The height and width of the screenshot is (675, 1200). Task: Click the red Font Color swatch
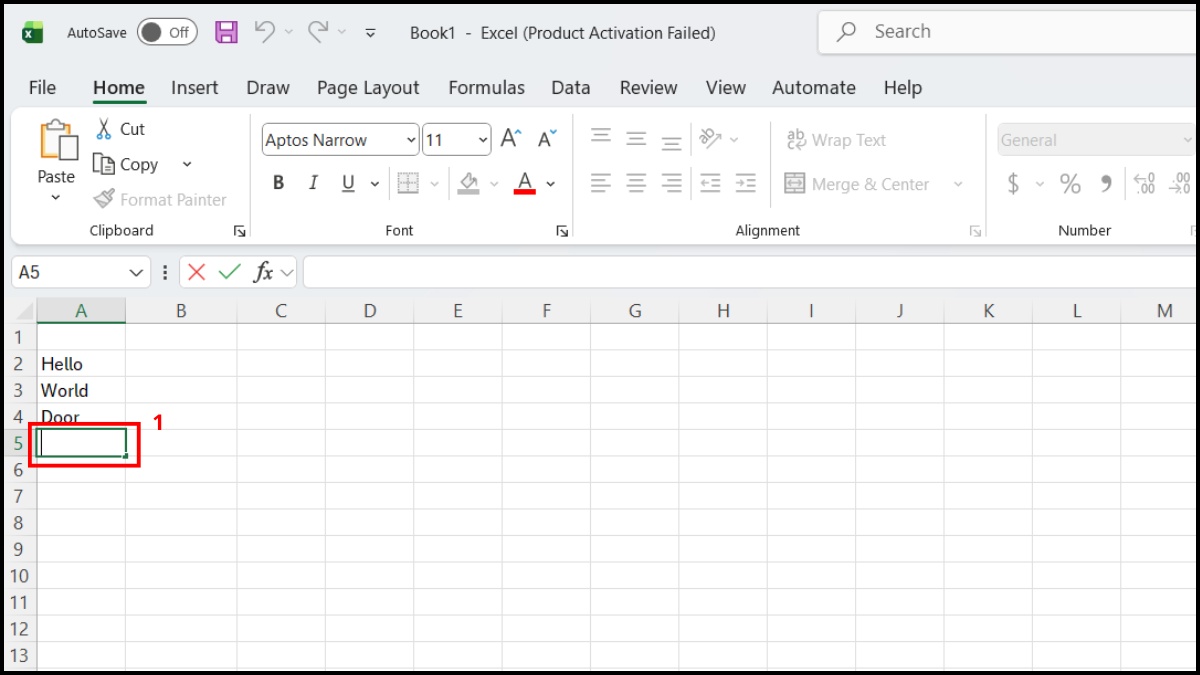522,182
